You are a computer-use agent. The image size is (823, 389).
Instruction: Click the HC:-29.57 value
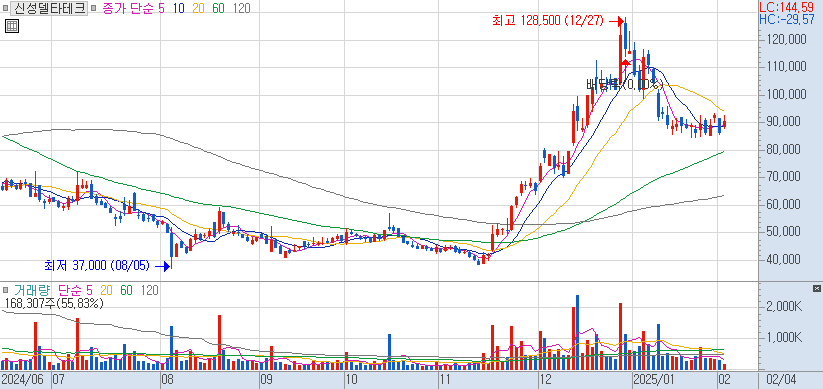click(787, 19)
